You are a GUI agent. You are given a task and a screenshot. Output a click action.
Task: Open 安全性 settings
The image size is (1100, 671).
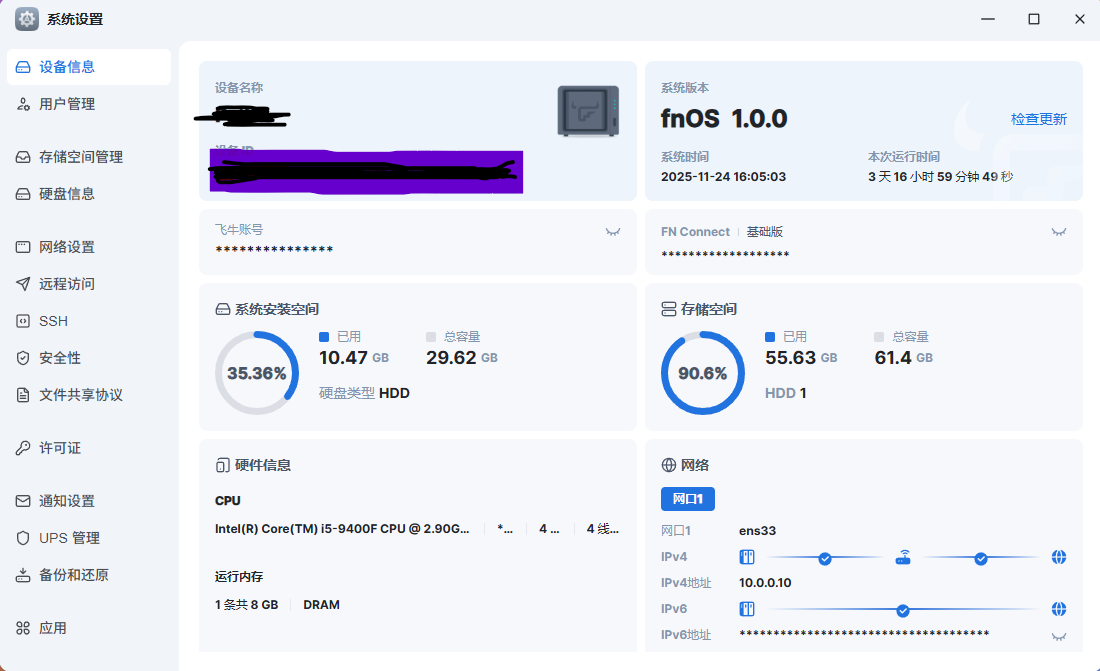coord(89,358)
